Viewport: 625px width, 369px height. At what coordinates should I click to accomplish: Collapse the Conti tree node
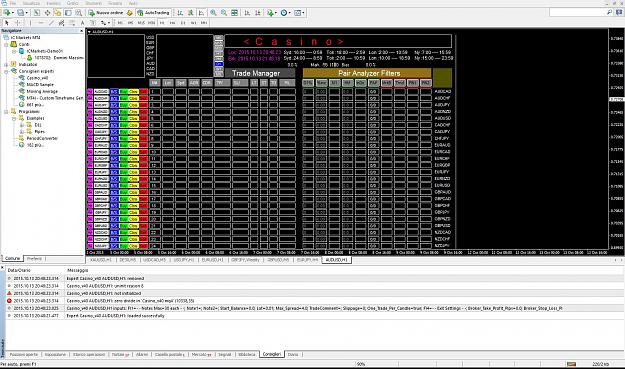point(6,44)
